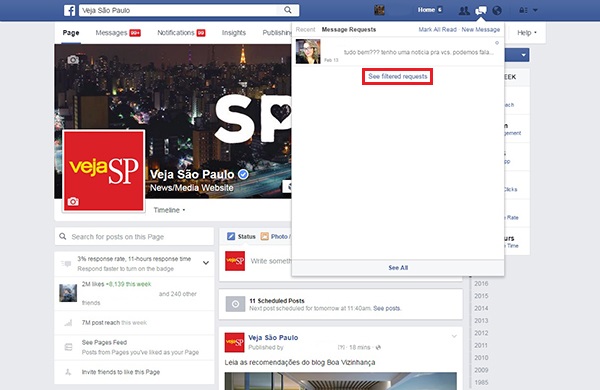Open the Messages tab
Screen dimensions: 600x390
click(x=118, y=33)
